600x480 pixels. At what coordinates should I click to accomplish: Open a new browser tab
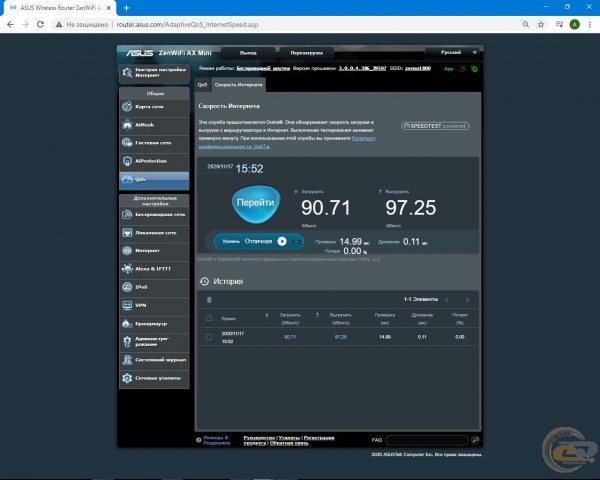[x=126, y=8]
